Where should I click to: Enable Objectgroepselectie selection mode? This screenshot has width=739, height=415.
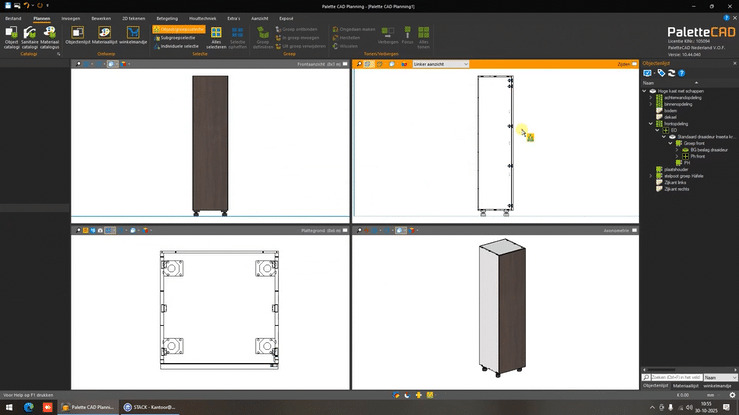pyautogui.click(x=179, y=30)
